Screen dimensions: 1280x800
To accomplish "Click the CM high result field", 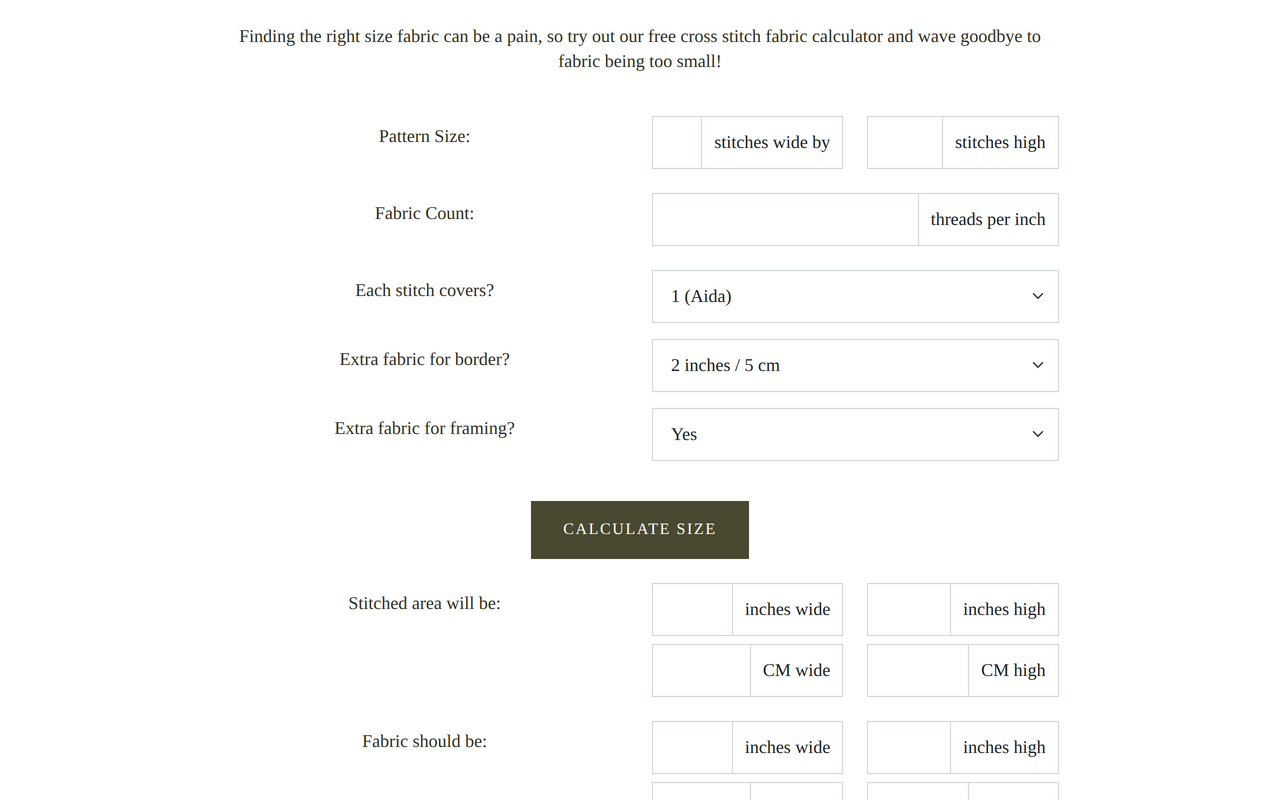I will coord(916,670).
